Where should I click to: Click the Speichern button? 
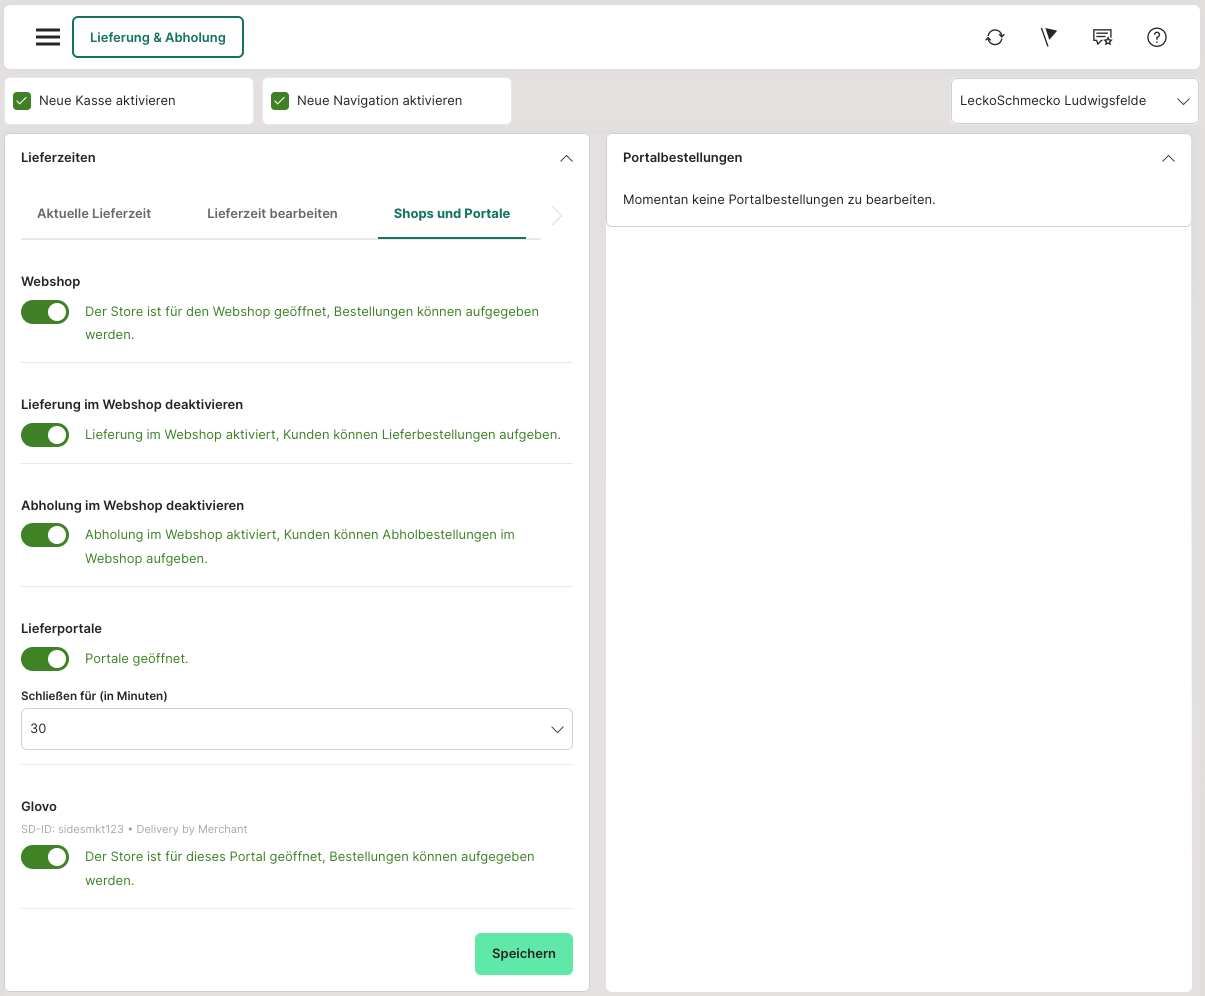click(x=523, y=954)
